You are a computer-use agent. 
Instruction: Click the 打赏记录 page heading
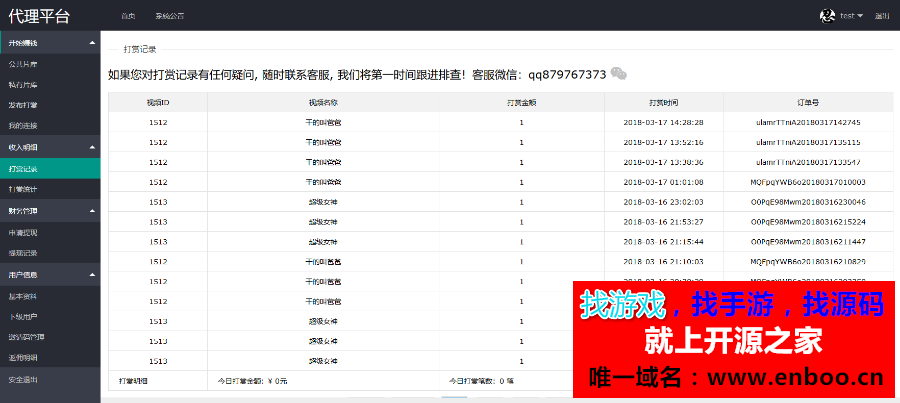tap(139, 49)
